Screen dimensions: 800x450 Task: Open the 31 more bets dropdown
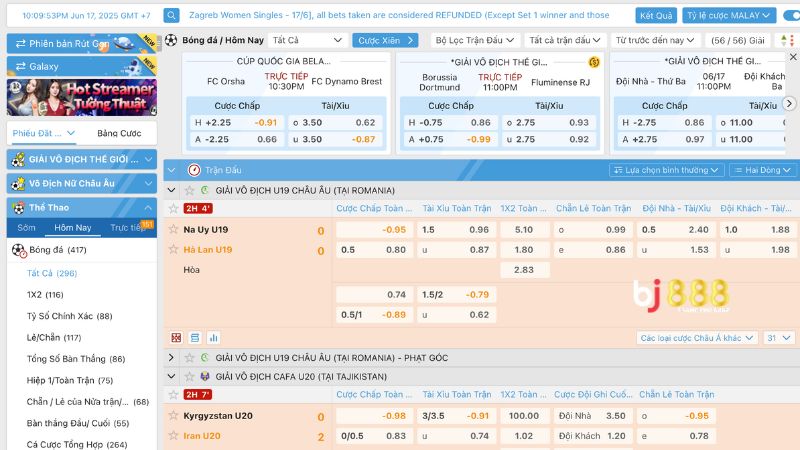[x=779, y=338]
